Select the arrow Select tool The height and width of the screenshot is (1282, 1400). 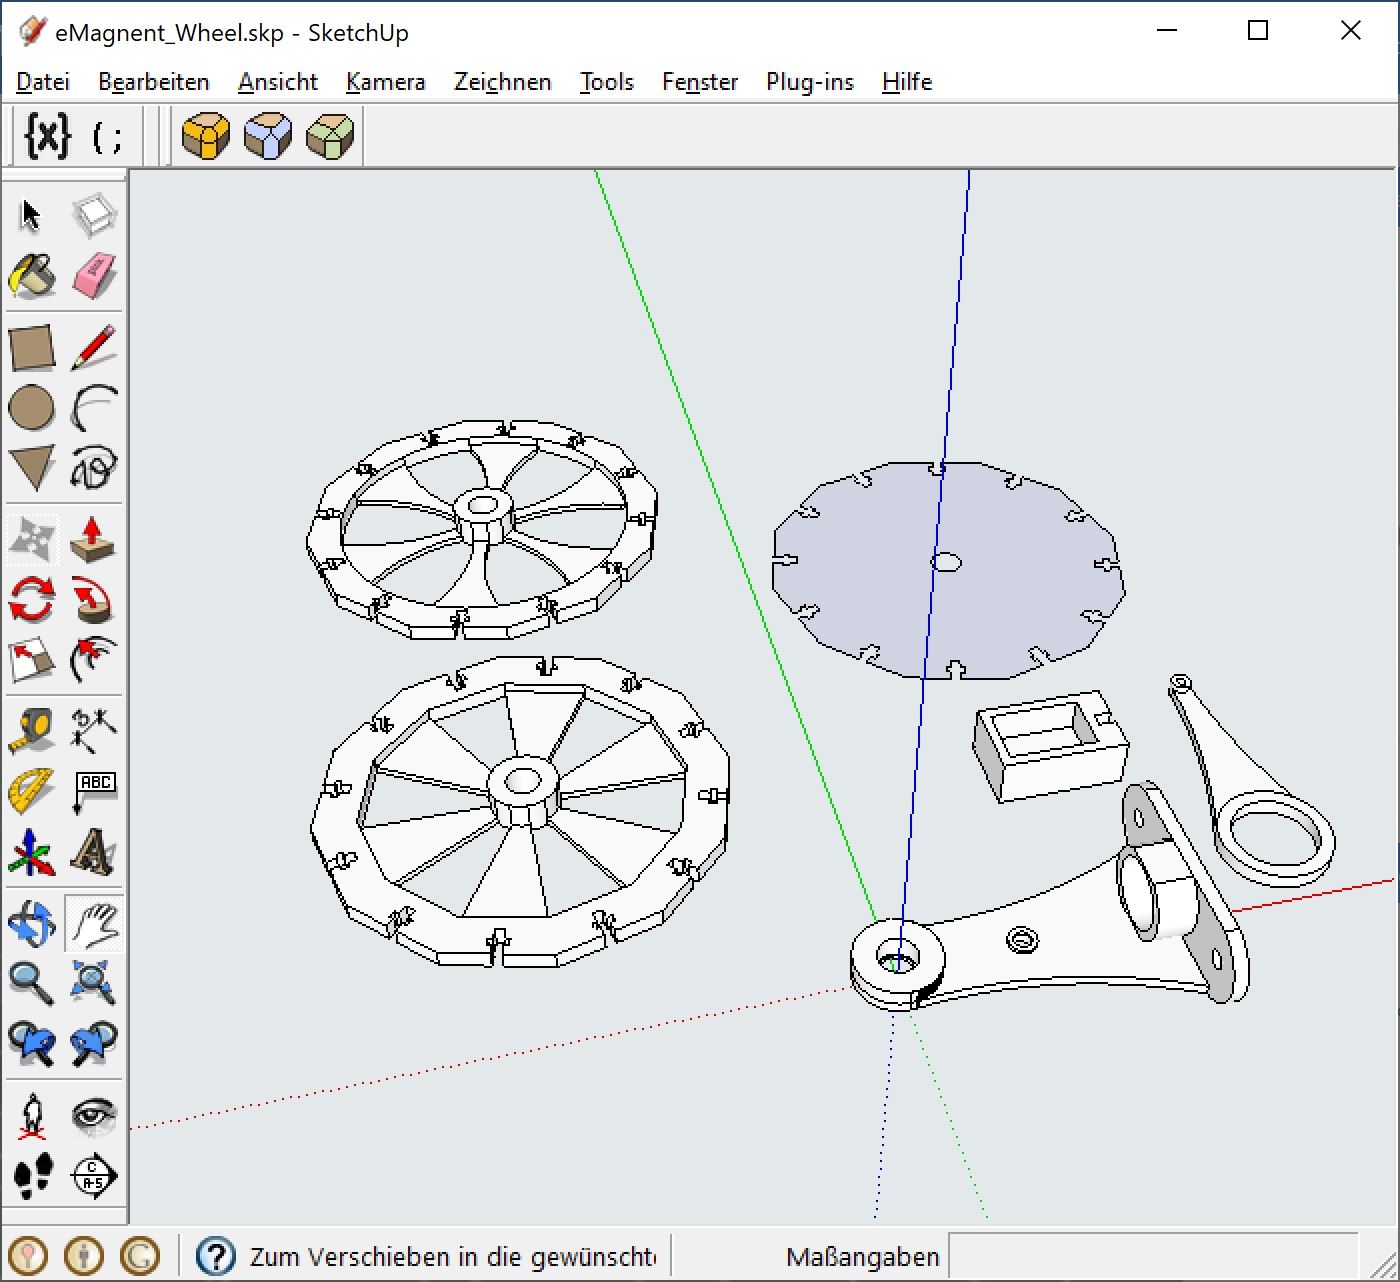tap(31, 215)
